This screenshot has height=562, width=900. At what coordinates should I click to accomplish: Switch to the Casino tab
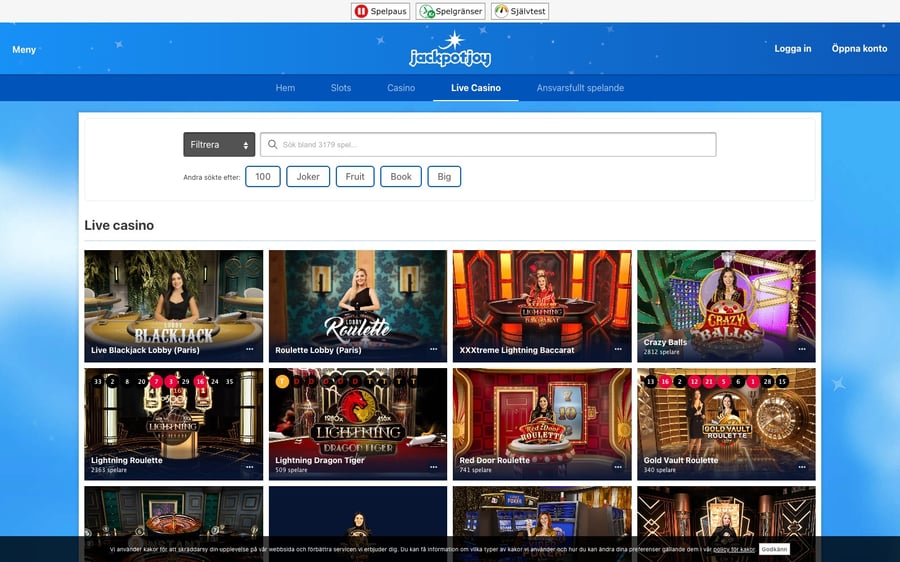[x=401, y=88]
